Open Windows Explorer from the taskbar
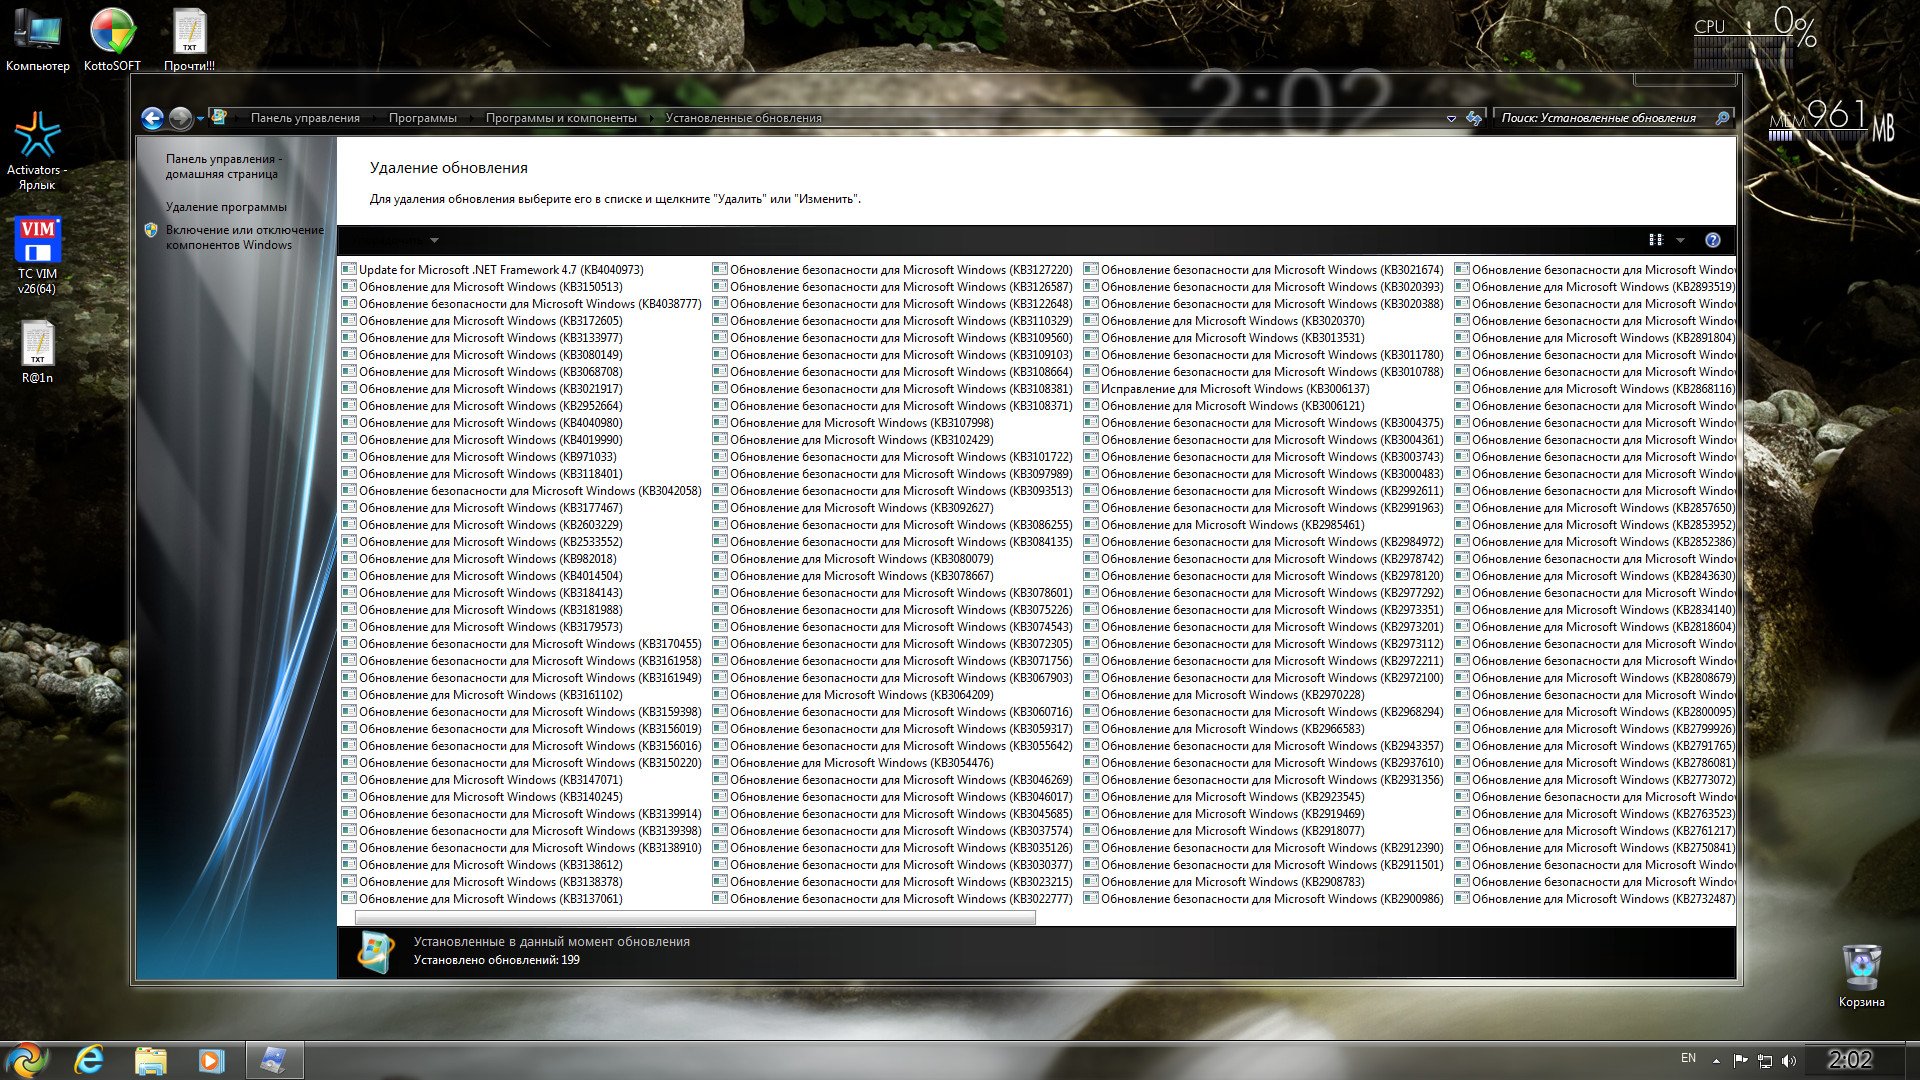The width and height of the screenshot is (1920, 1080). click(x=150, y=1060)
